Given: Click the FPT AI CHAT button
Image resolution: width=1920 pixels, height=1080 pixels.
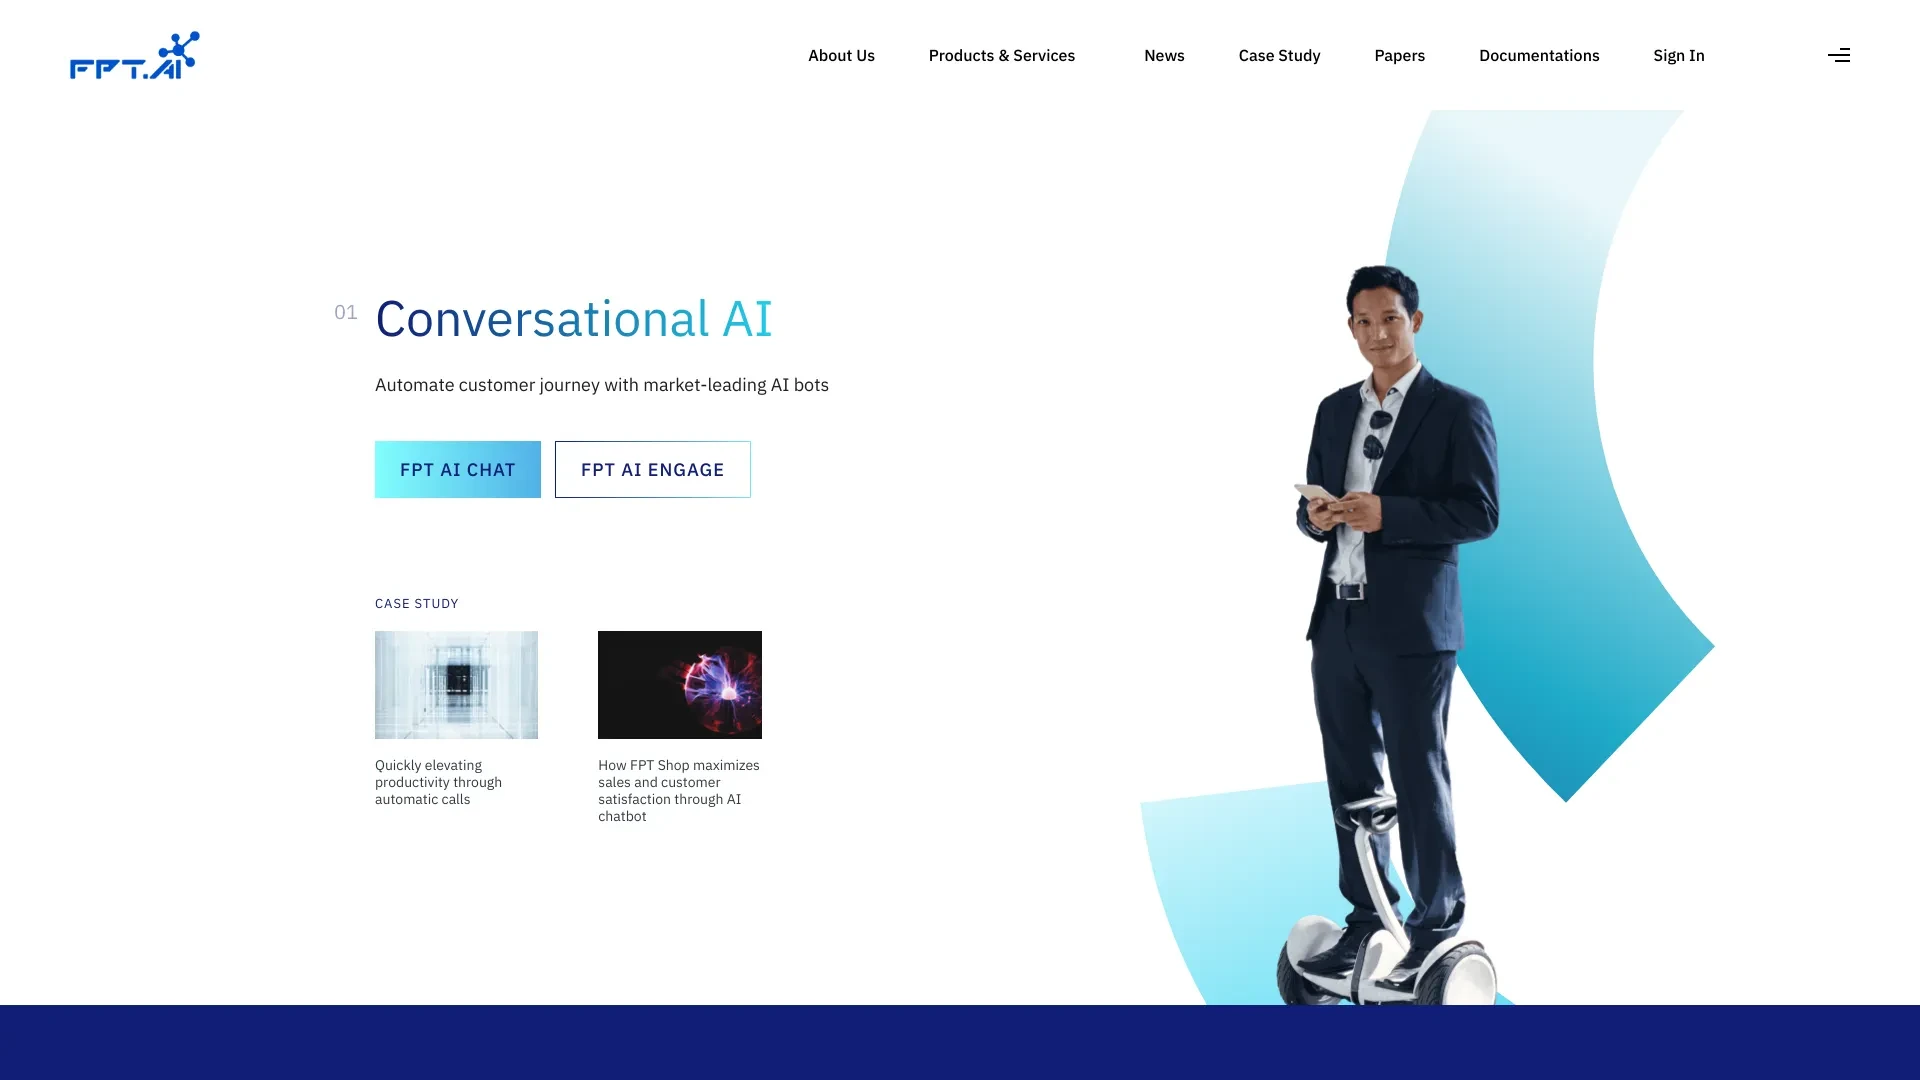Looking at the screenshot, I should [x=458, y=468].
